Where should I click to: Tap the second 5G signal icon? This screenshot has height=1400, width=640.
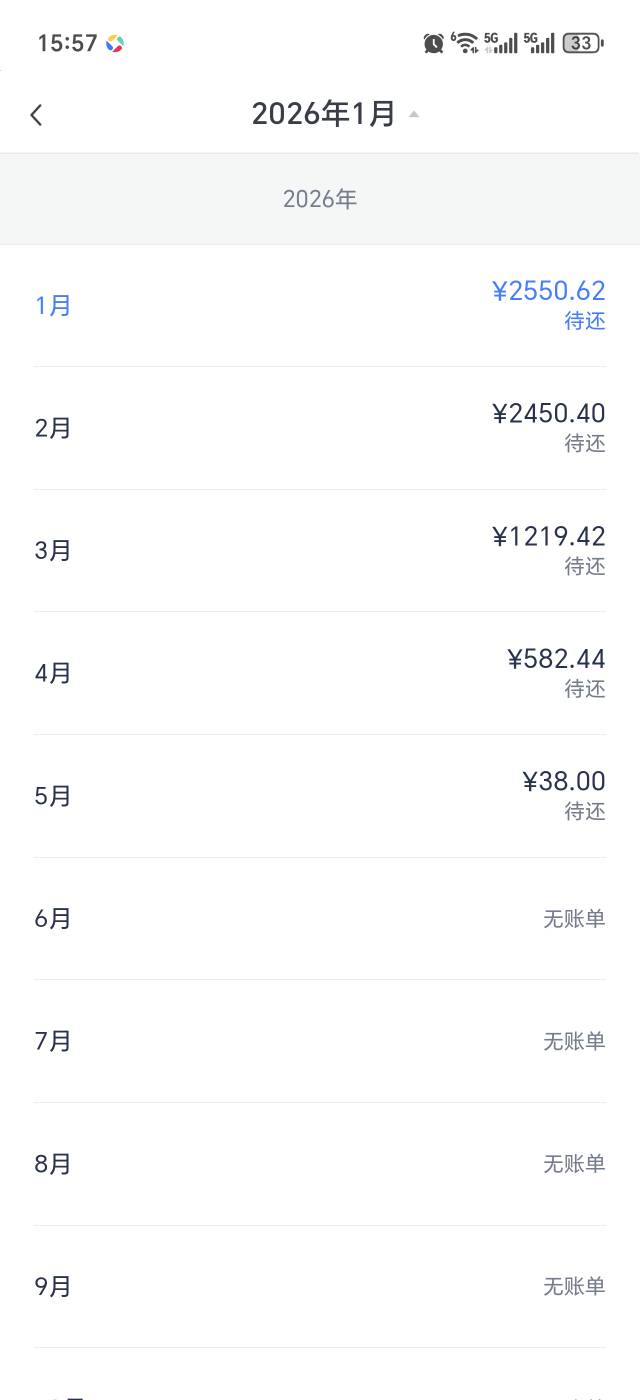[x=539, y=43]
